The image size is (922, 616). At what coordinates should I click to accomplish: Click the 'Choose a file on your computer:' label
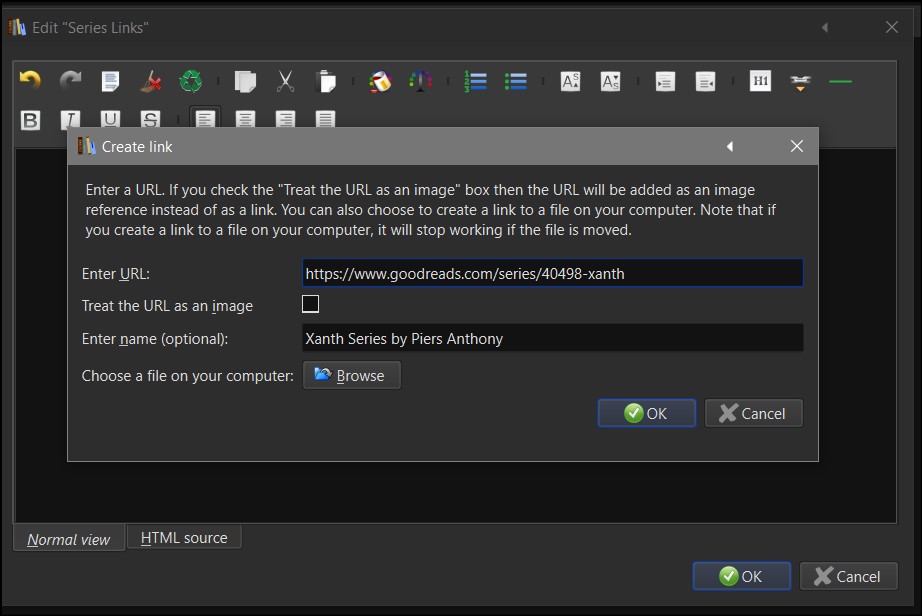pos(188,376)
